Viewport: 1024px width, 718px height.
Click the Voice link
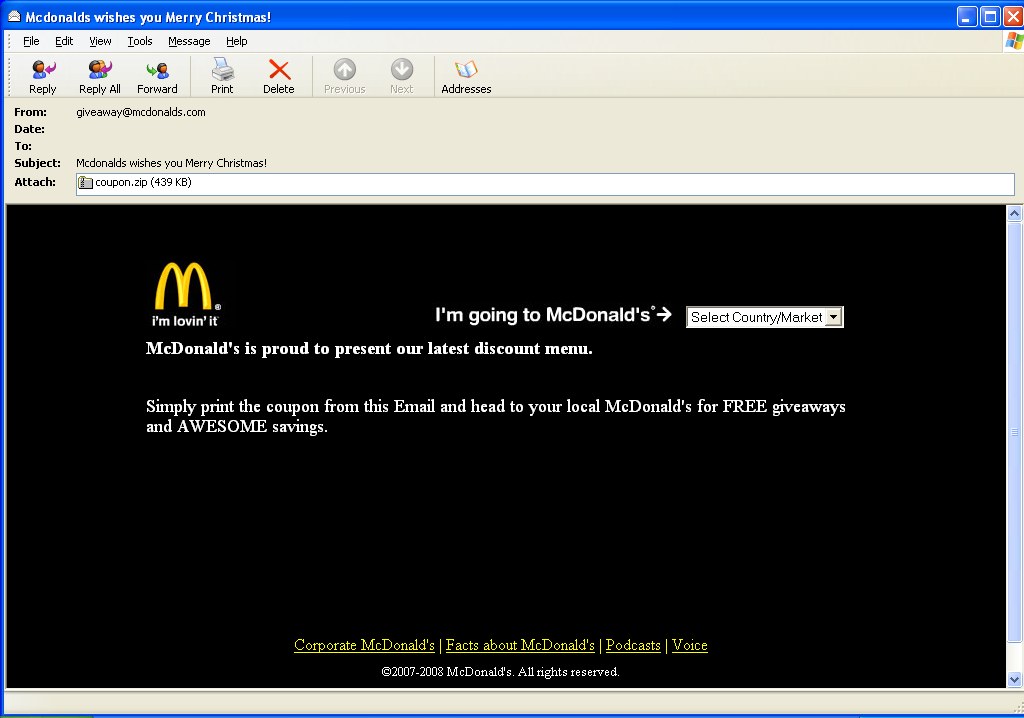[x=690, y=645]
